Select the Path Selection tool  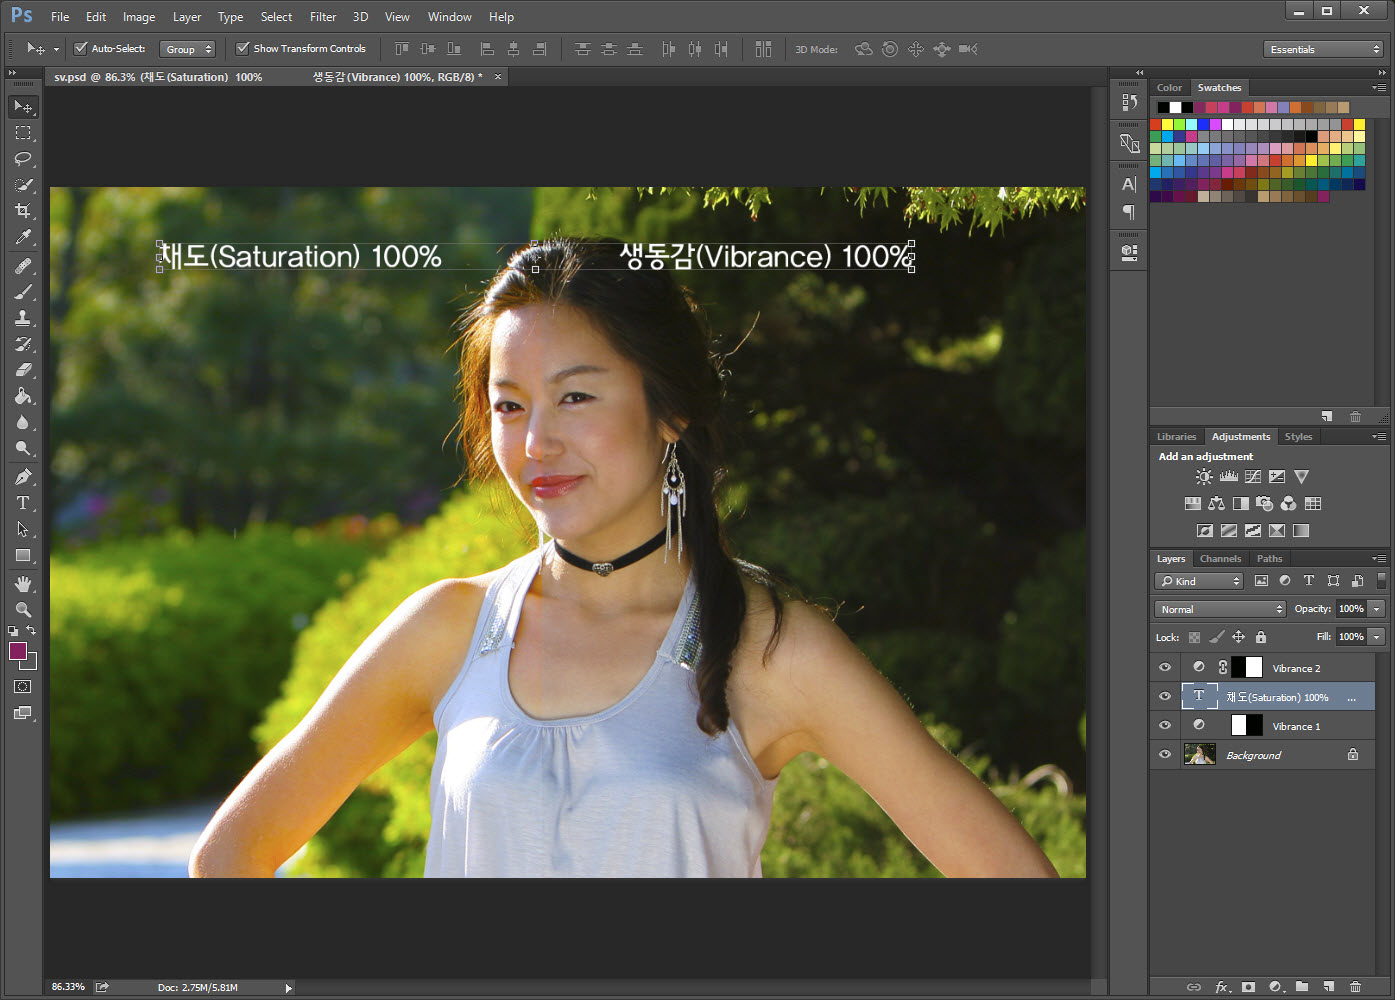(23, 529)
